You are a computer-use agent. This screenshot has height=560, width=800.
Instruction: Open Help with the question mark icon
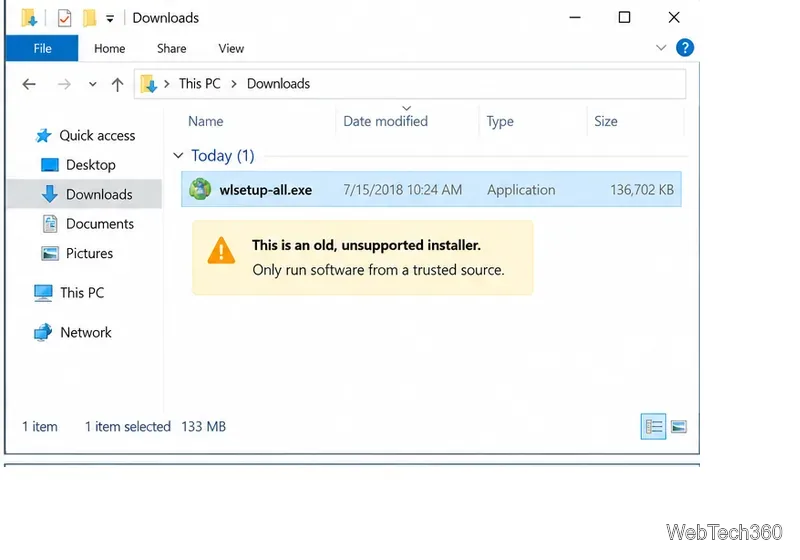click(x=685, y=48)
